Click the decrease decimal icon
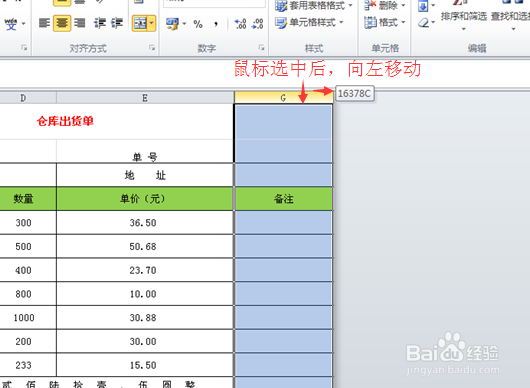 point(258,24)
